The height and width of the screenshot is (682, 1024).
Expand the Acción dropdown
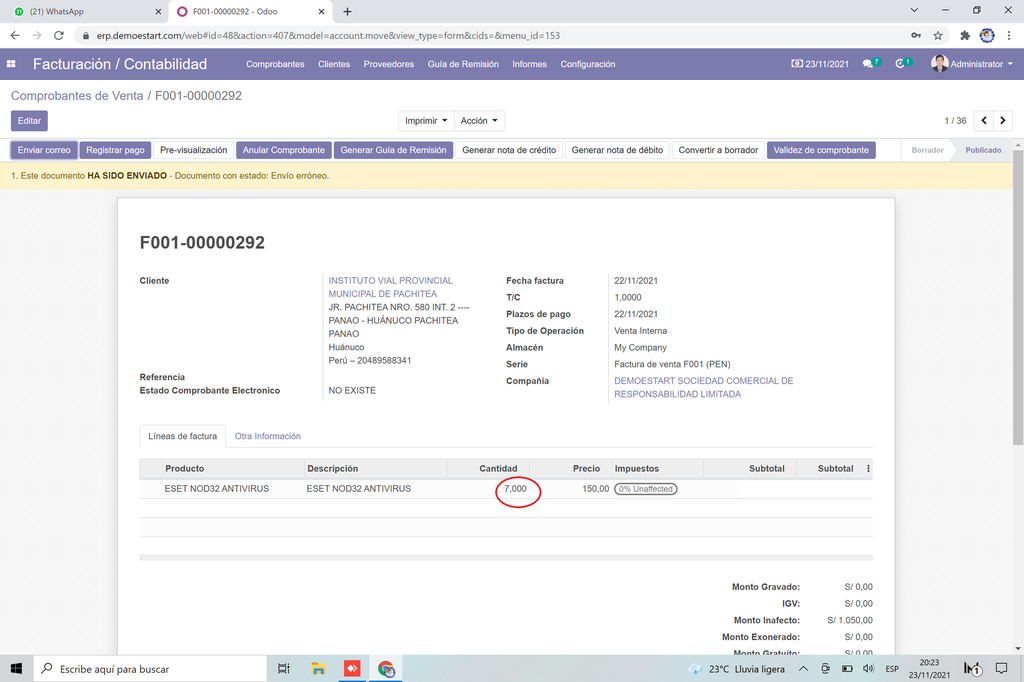(479, 120)
